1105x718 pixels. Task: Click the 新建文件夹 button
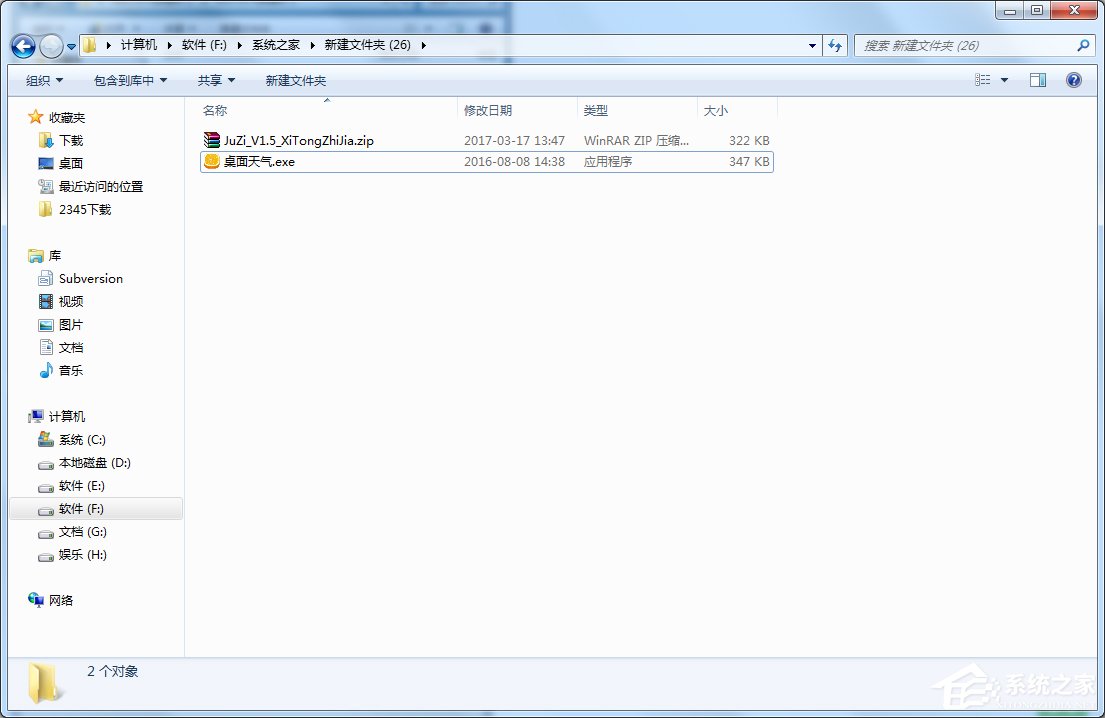[294, 80]
